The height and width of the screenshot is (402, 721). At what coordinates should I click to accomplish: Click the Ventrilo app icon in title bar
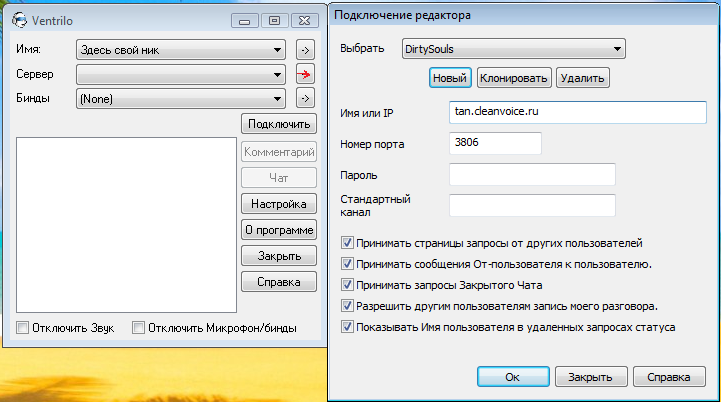point(20,20)
